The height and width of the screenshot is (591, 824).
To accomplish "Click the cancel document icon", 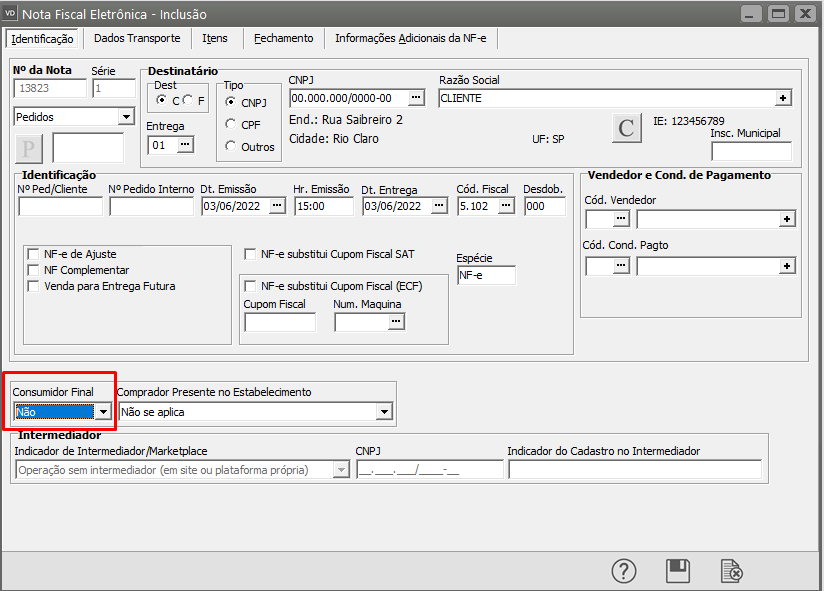I will coord(732,570).
